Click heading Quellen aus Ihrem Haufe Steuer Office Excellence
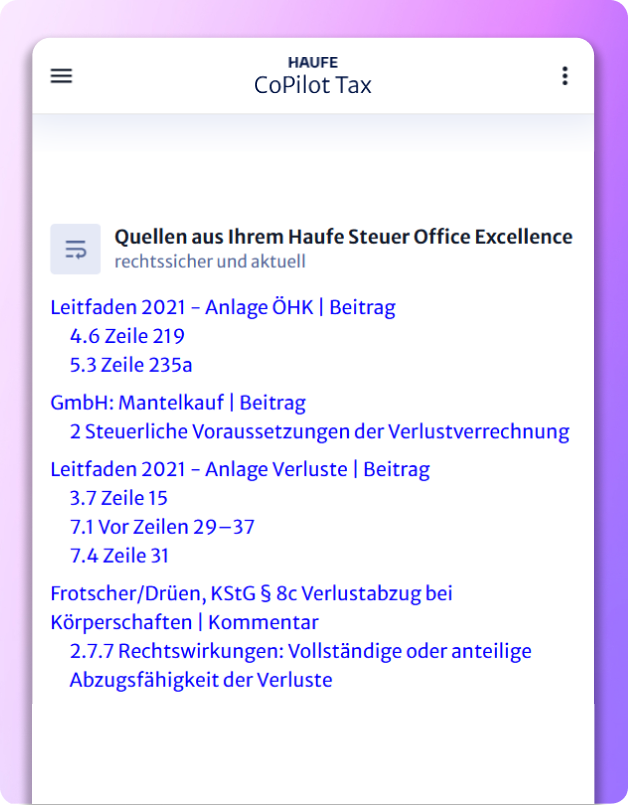Viewport: 628px width, 805px height. click(343, 237)
